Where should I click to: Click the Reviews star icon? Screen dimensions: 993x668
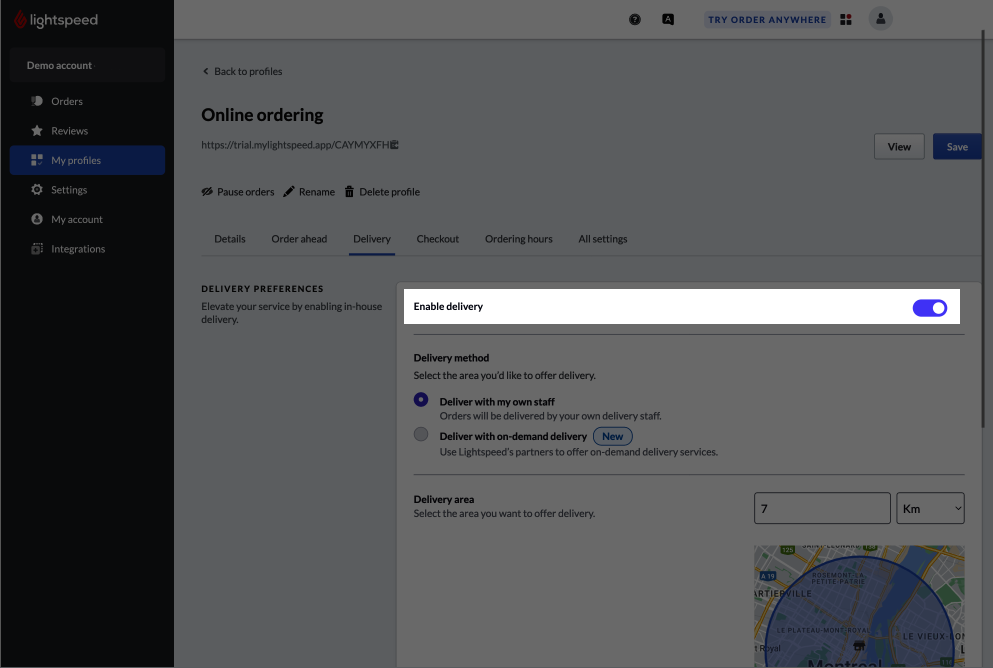(x=37, y=130)
